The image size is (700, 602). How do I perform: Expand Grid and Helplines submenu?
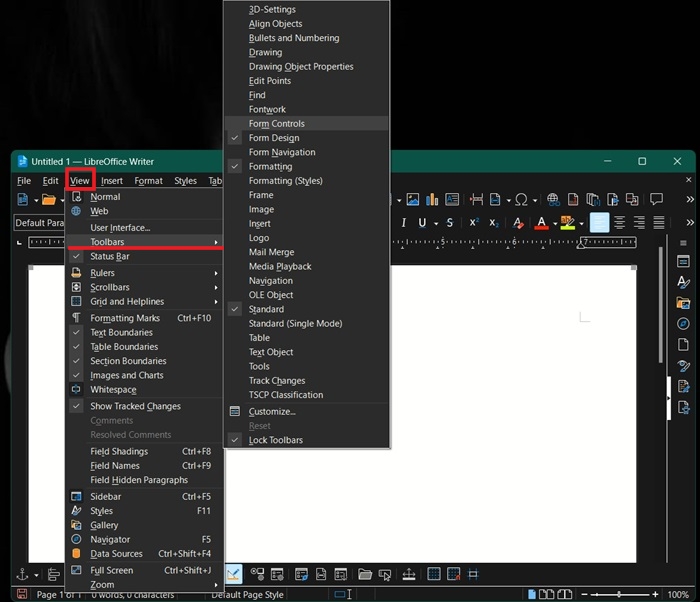click(145, 301)
